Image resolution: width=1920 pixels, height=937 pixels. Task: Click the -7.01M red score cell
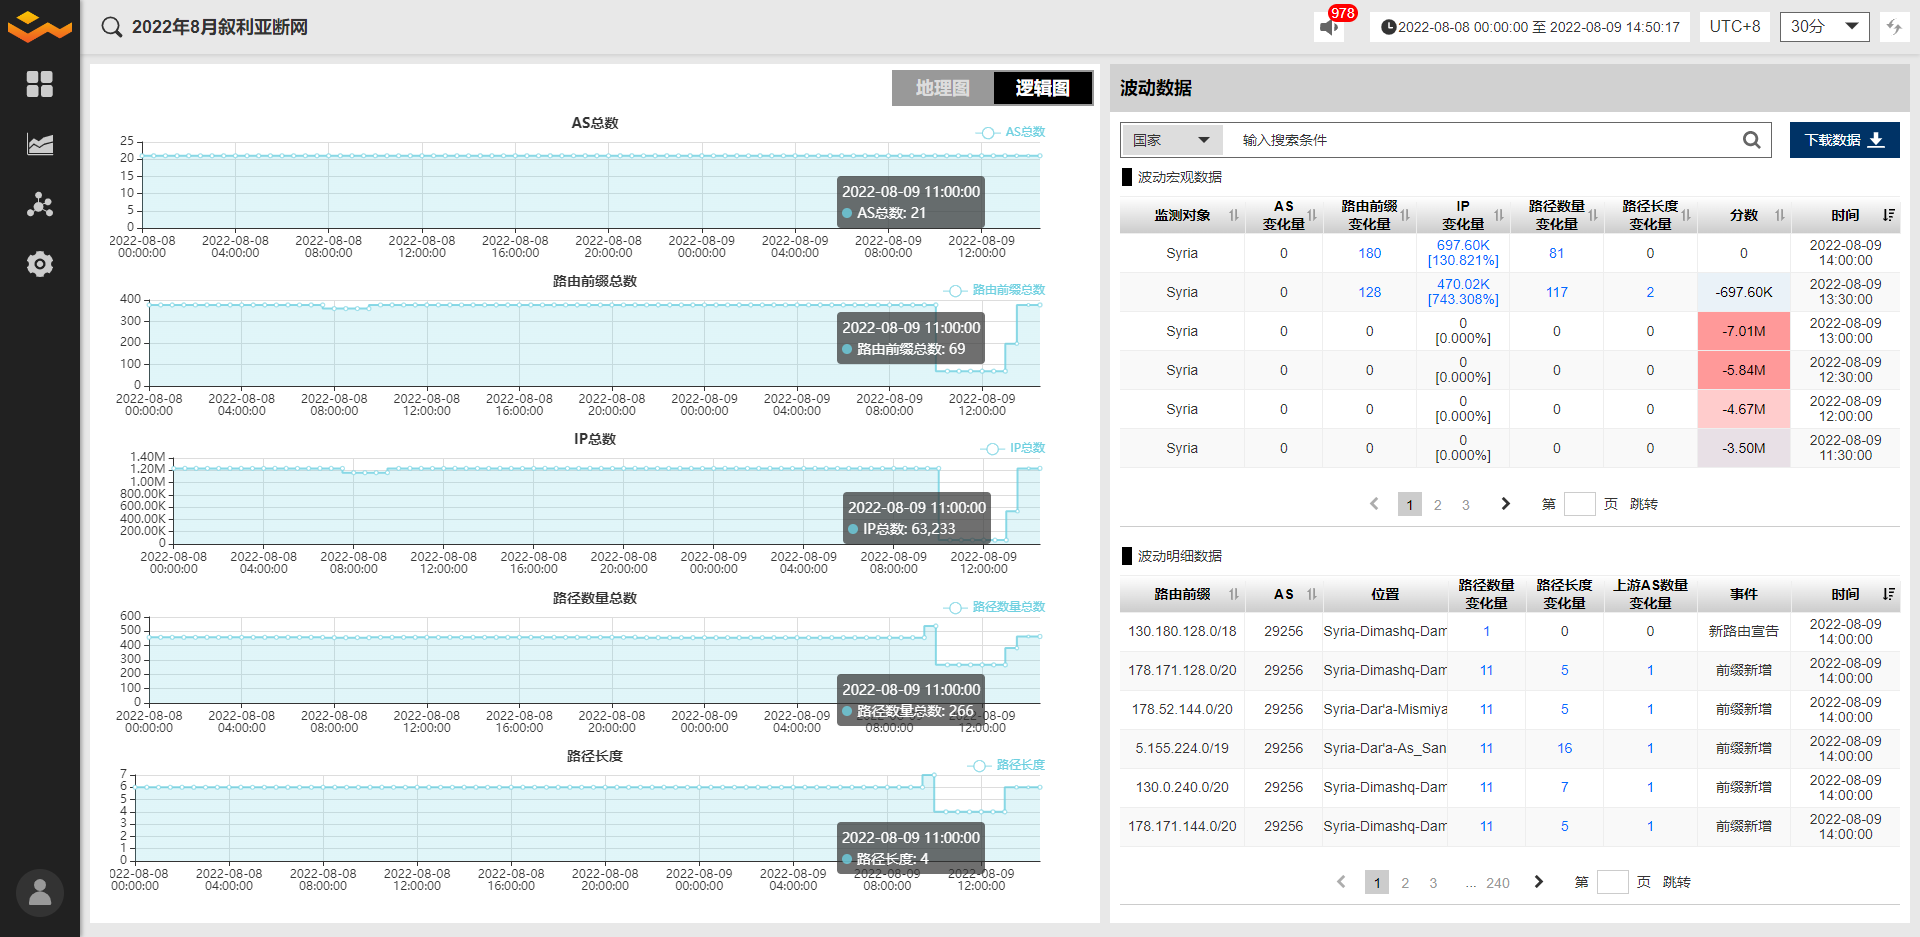[1743, 331]
